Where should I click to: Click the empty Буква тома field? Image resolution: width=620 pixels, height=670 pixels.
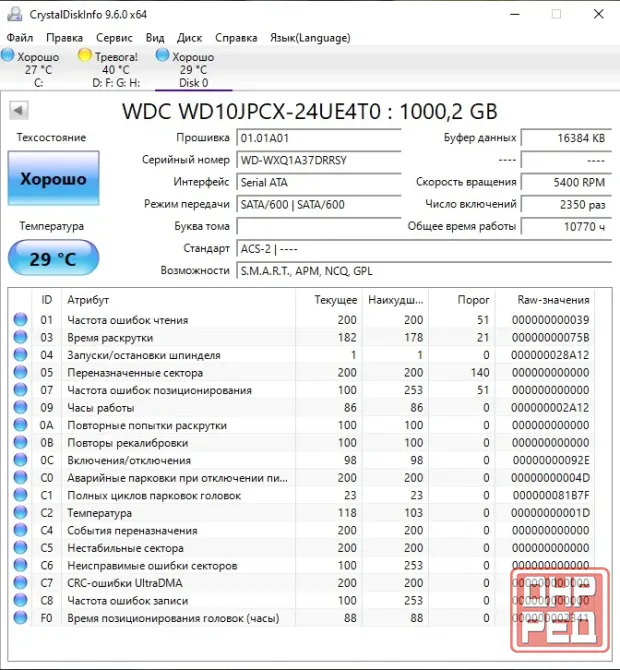(319, 226)
